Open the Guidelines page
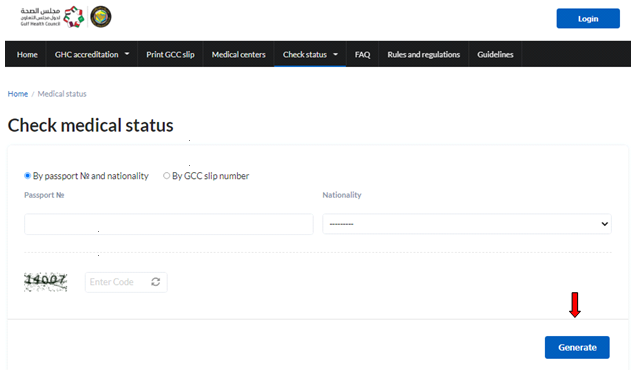This screenshot has width=636, height=370. 495,54
